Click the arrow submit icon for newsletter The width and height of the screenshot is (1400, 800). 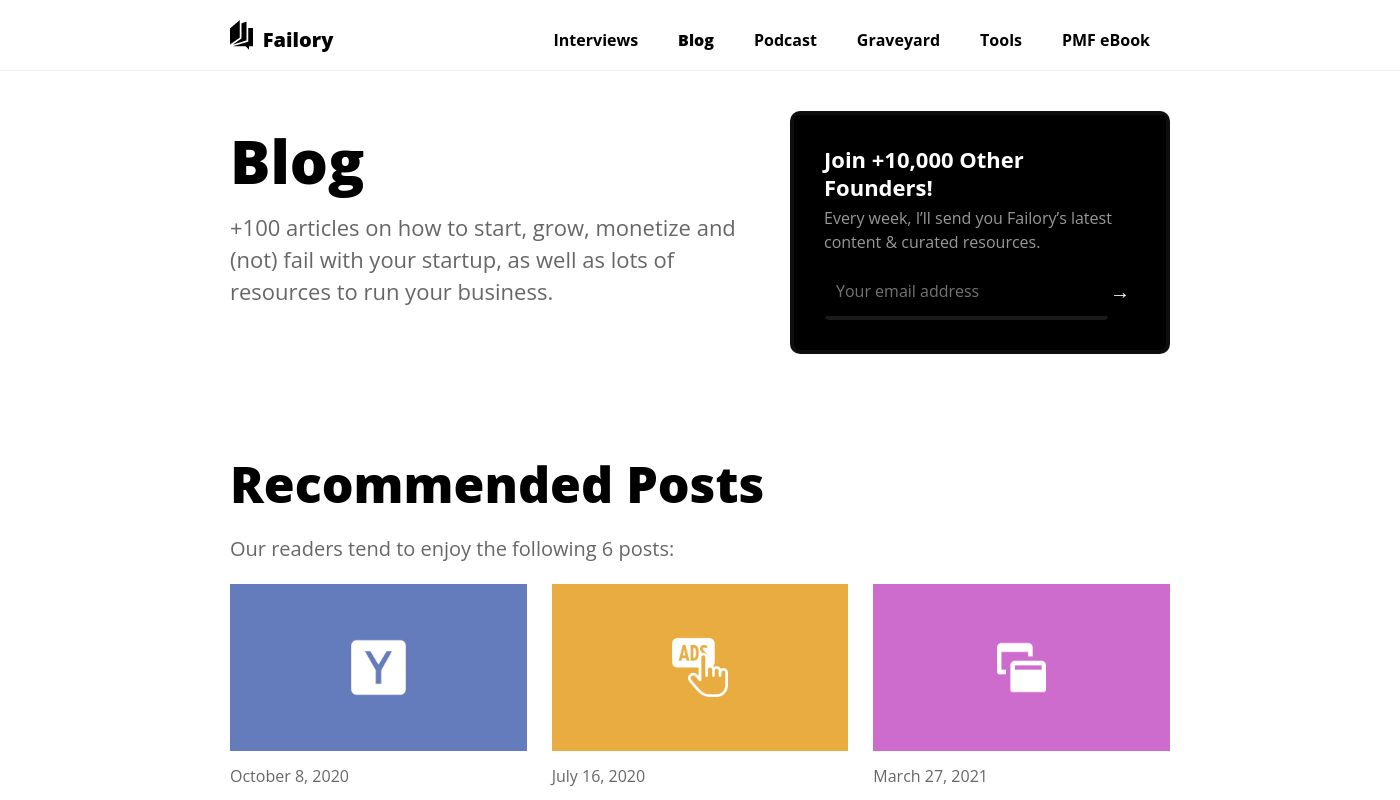[x=1120, y=294]
